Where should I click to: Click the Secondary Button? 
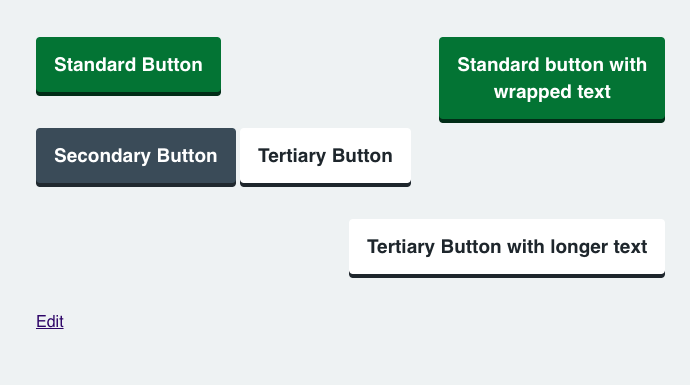click(x=136, y=157)
